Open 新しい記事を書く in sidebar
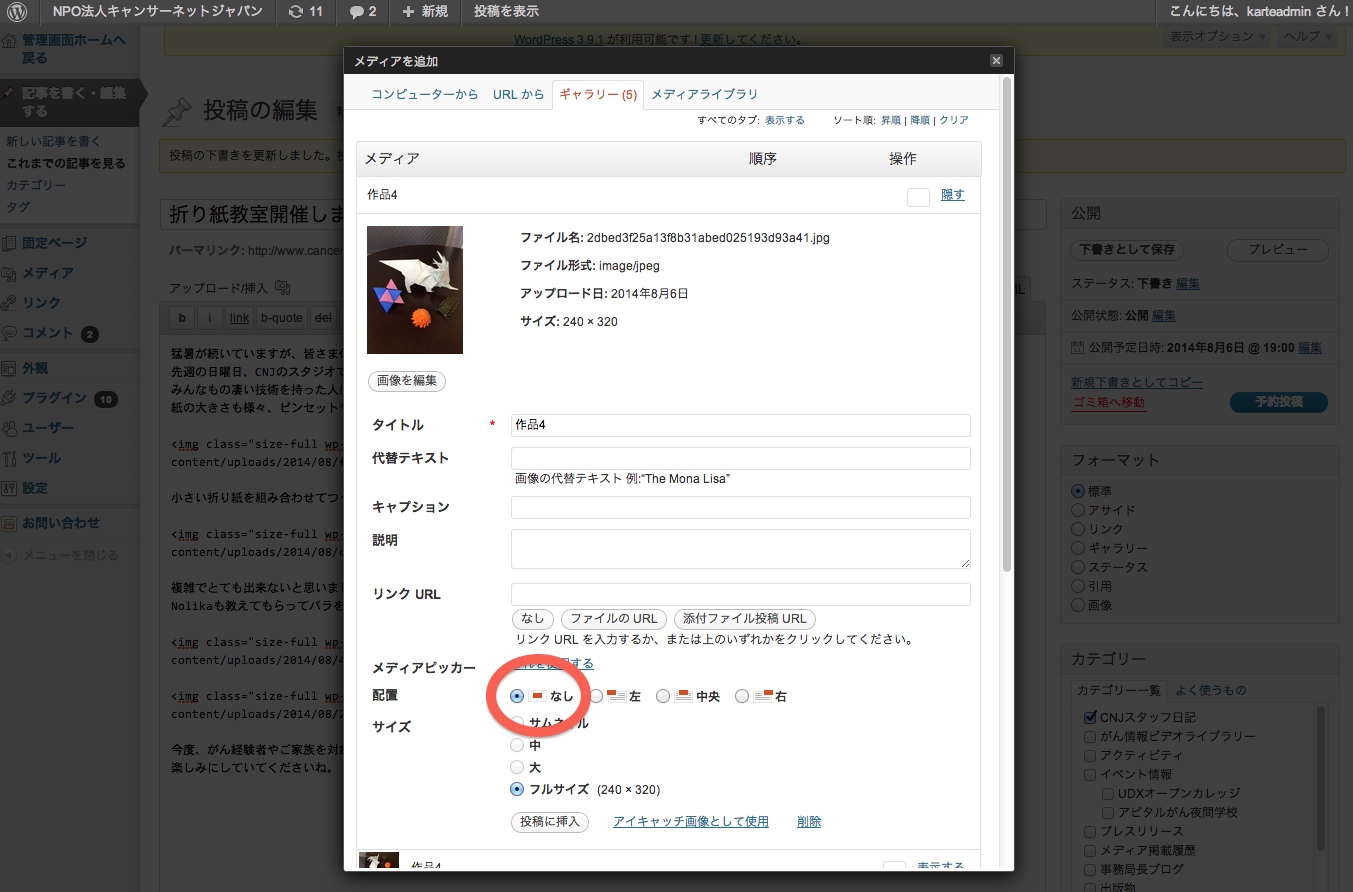This screenshot has height=892, width=1353. tap(53, 141)
